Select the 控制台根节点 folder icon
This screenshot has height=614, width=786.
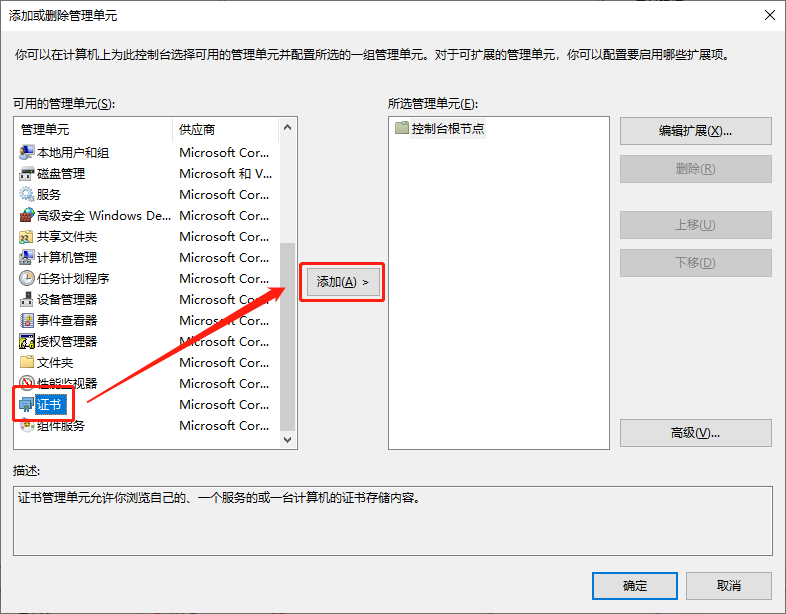click(402, 128)
